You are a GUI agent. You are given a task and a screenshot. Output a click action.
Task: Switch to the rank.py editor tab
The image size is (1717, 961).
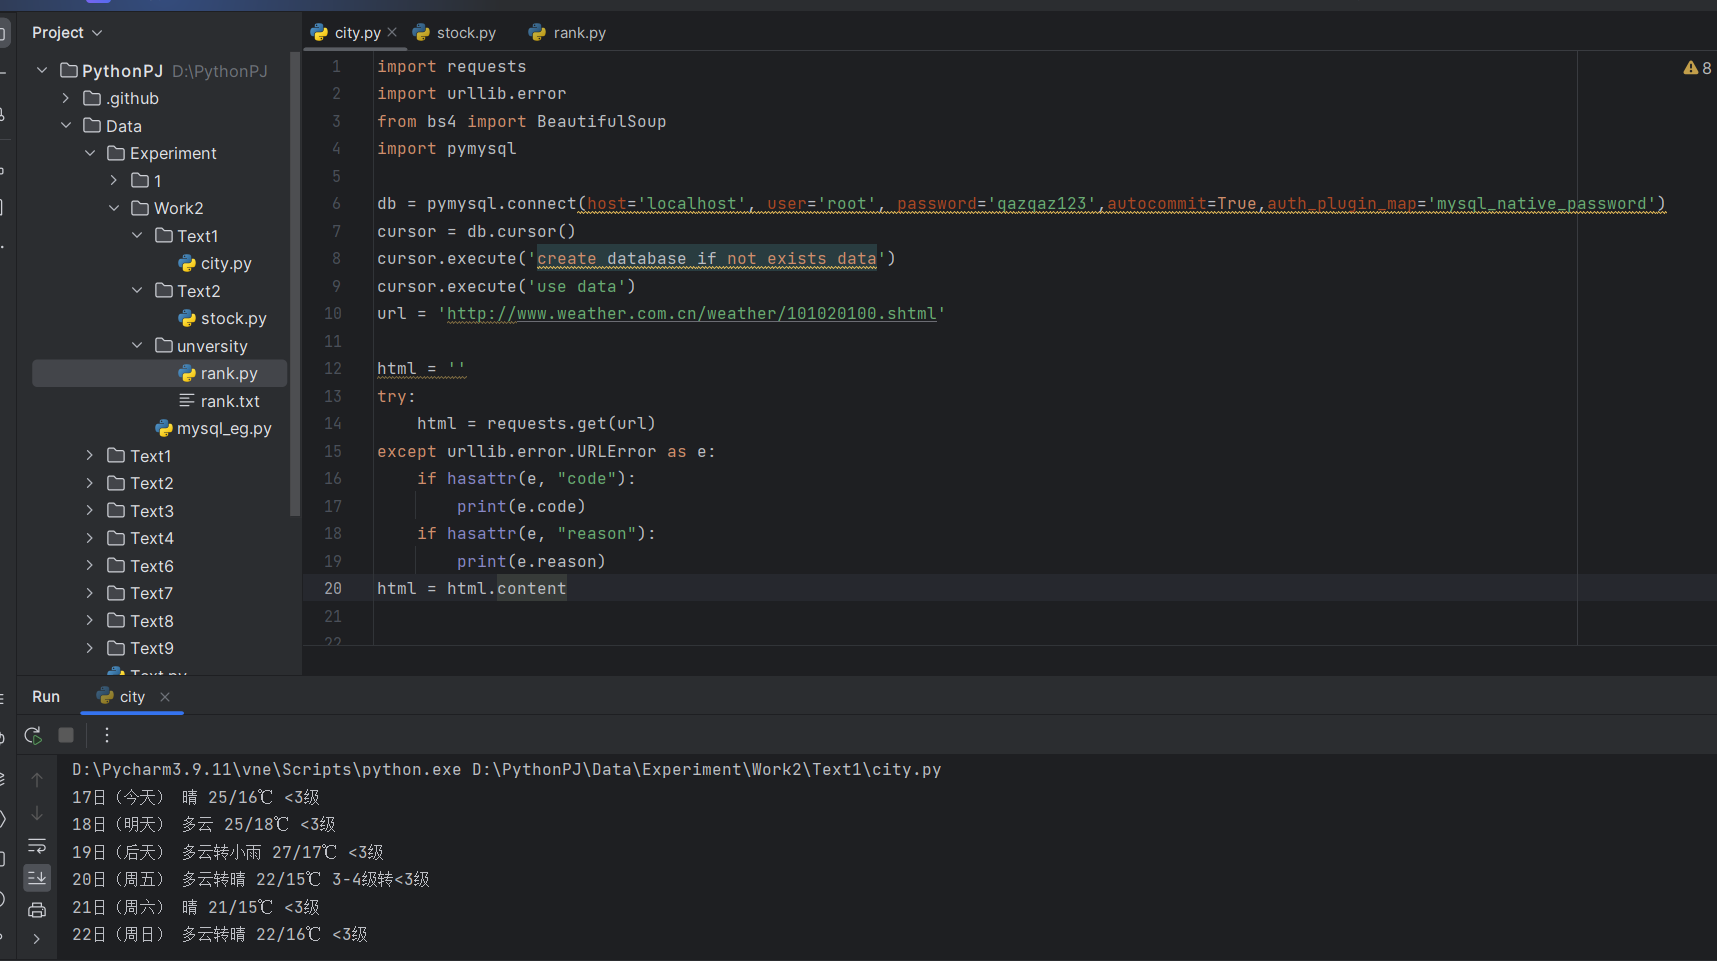pos(567,33)
